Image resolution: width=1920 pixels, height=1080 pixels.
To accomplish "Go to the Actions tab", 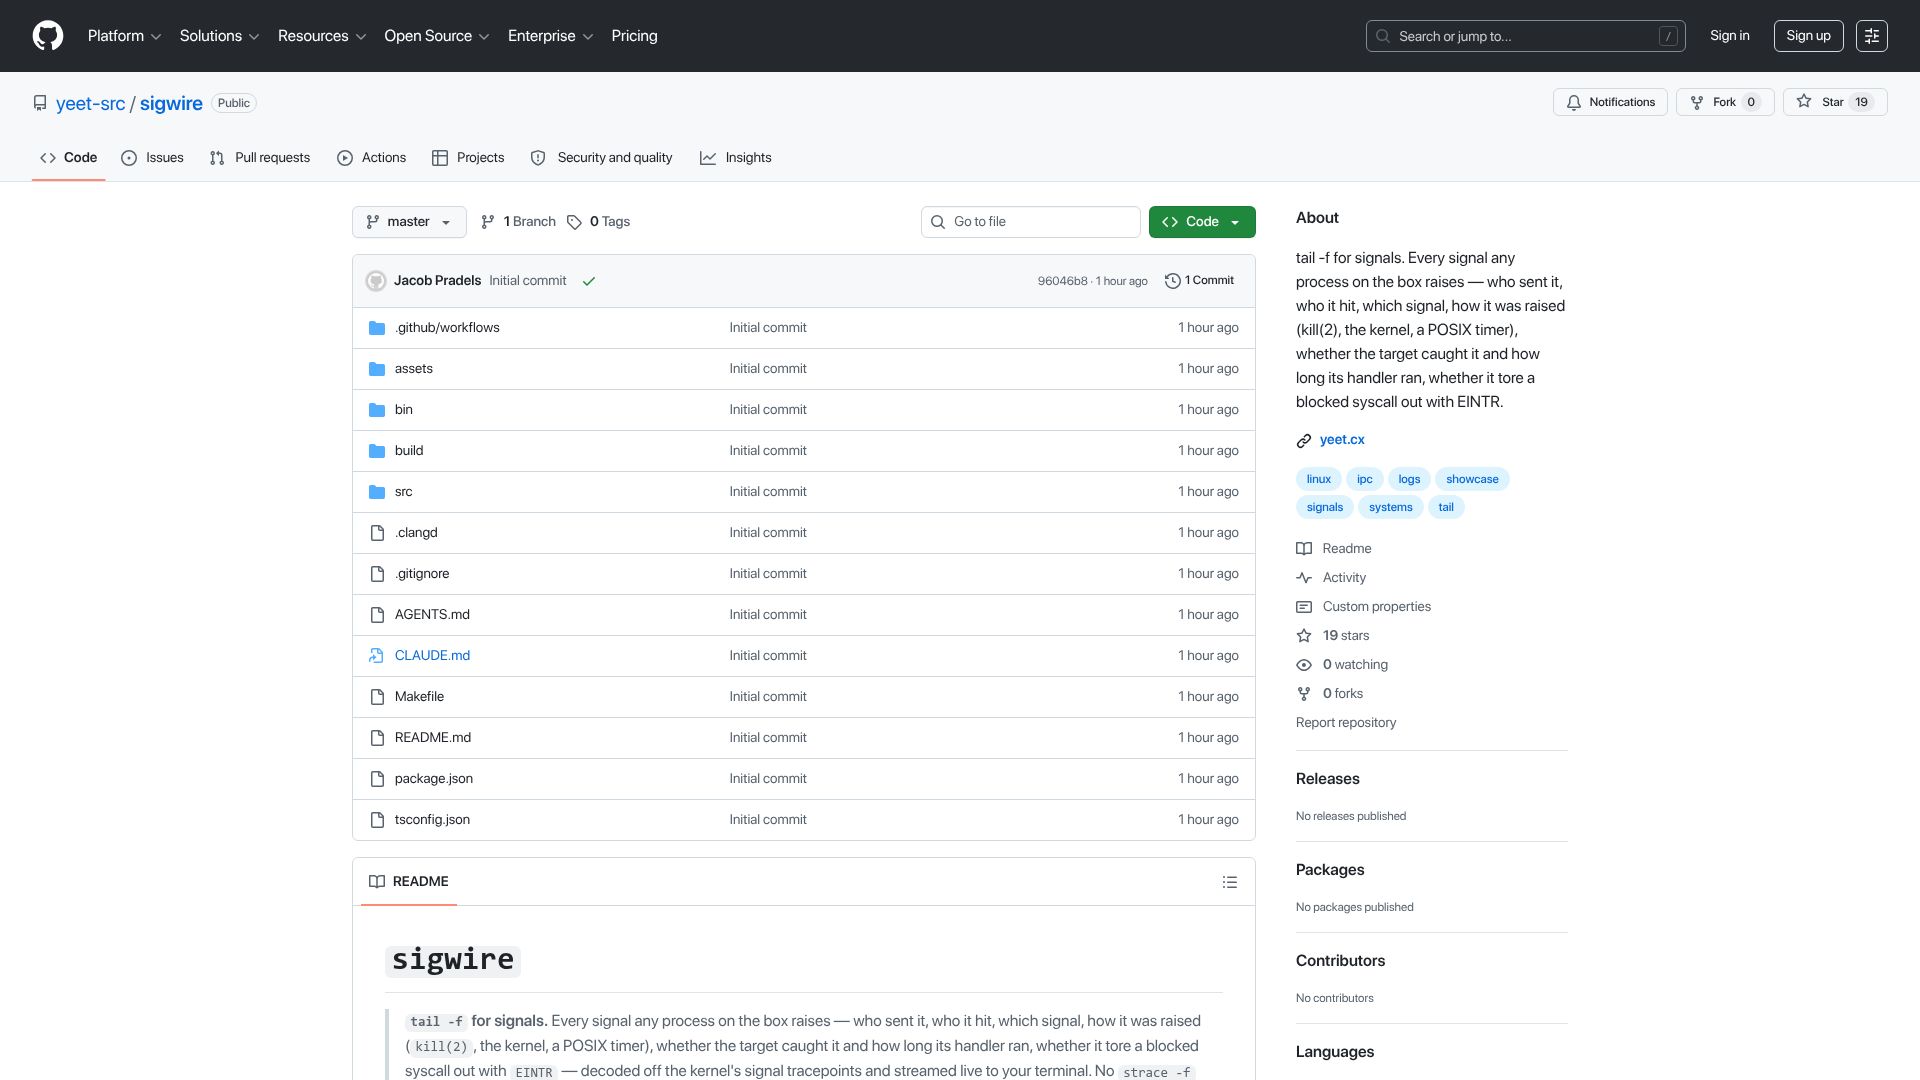I will click(371, 158).
